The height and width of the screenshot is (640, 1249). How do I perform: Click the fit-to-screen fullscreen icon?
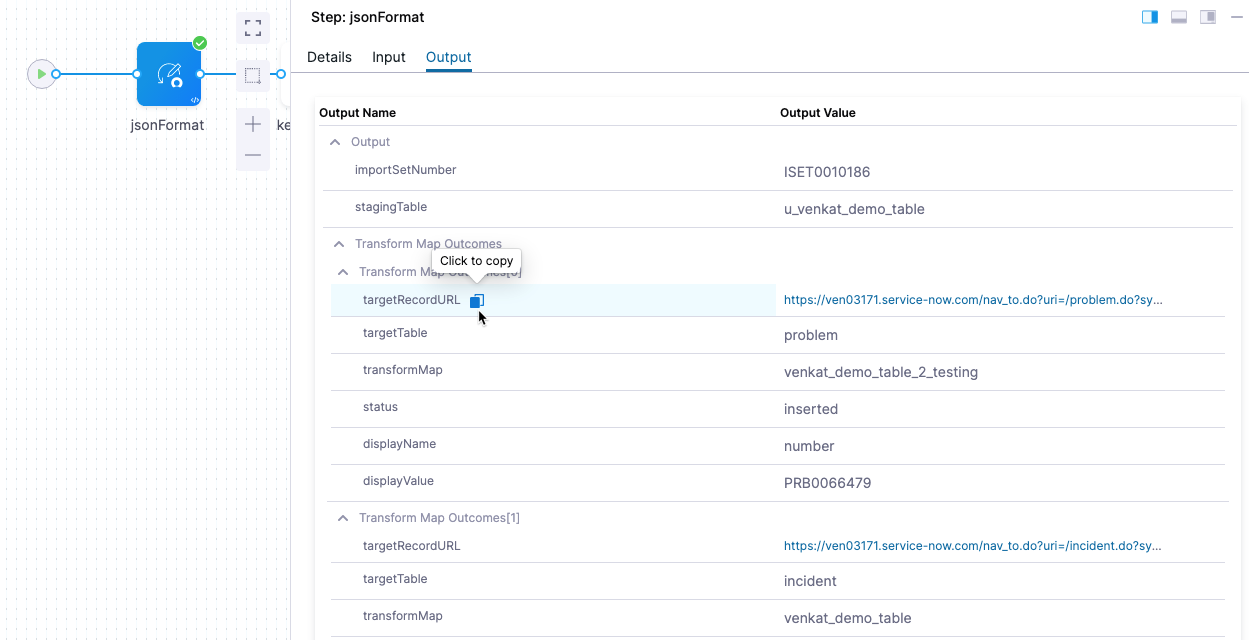[253, 27]
